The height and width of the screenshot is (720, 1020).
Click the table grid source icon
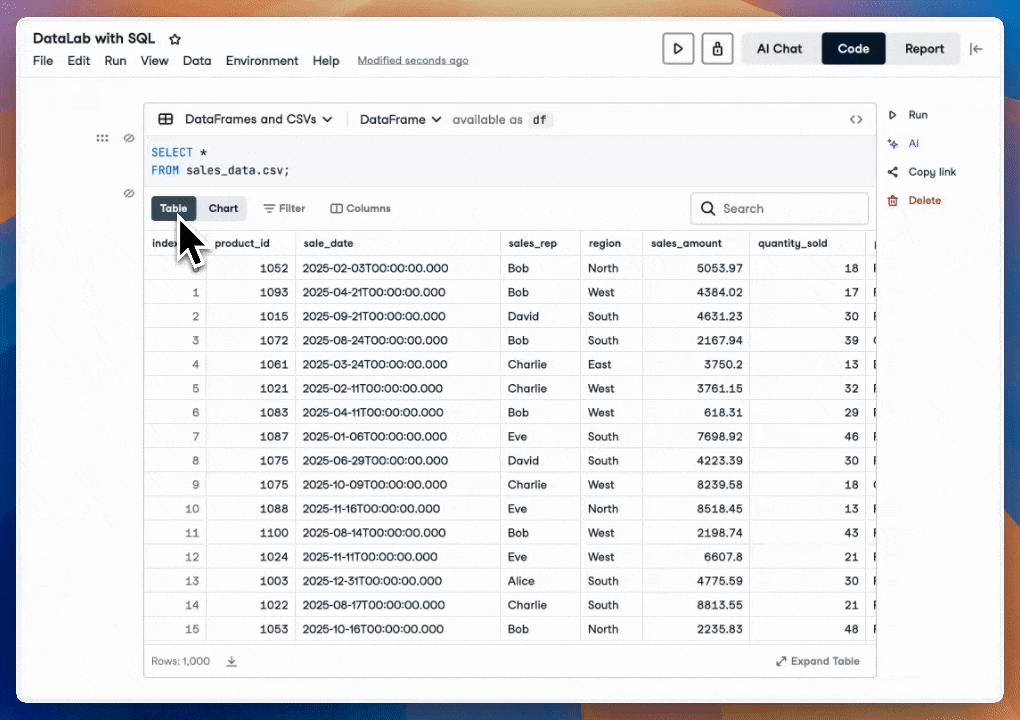[x=166, y=119]
